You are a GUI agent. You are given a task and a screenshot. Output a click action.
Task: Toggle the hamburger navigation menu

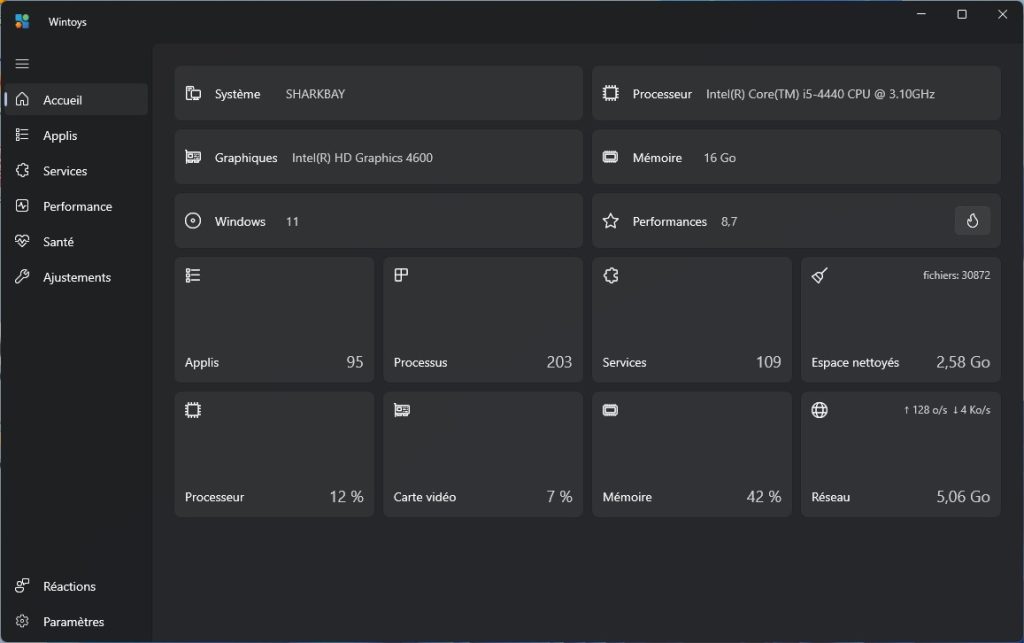pyautogui.click(x=22, y=64)
